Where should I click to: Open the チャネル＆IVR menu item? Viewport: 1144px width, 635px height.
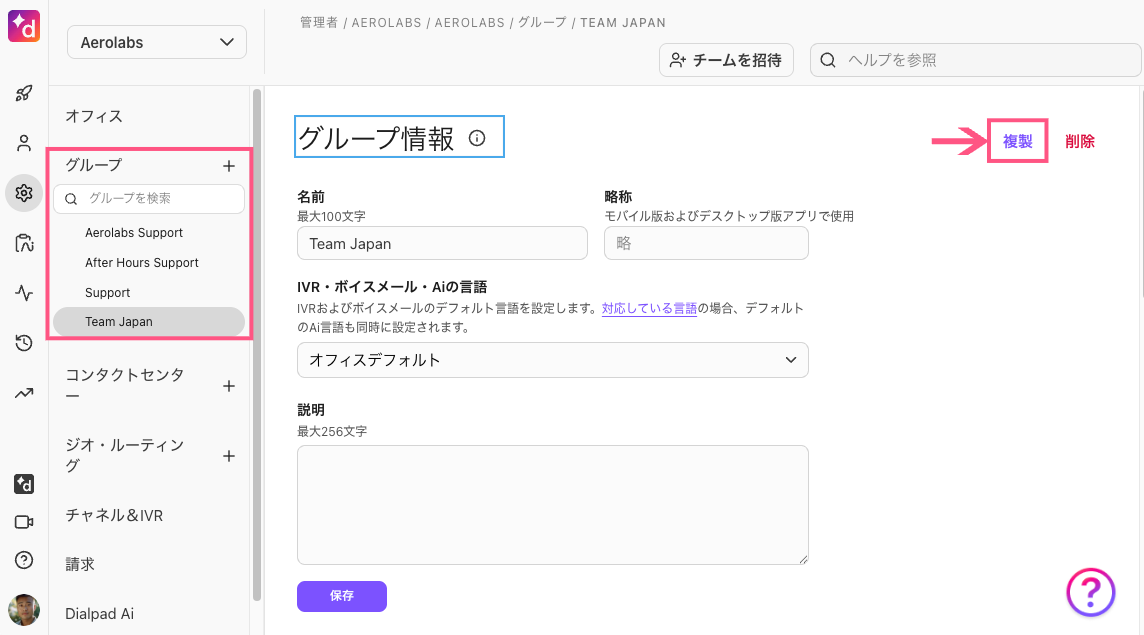pyautogui.click(x=115, y=515)
